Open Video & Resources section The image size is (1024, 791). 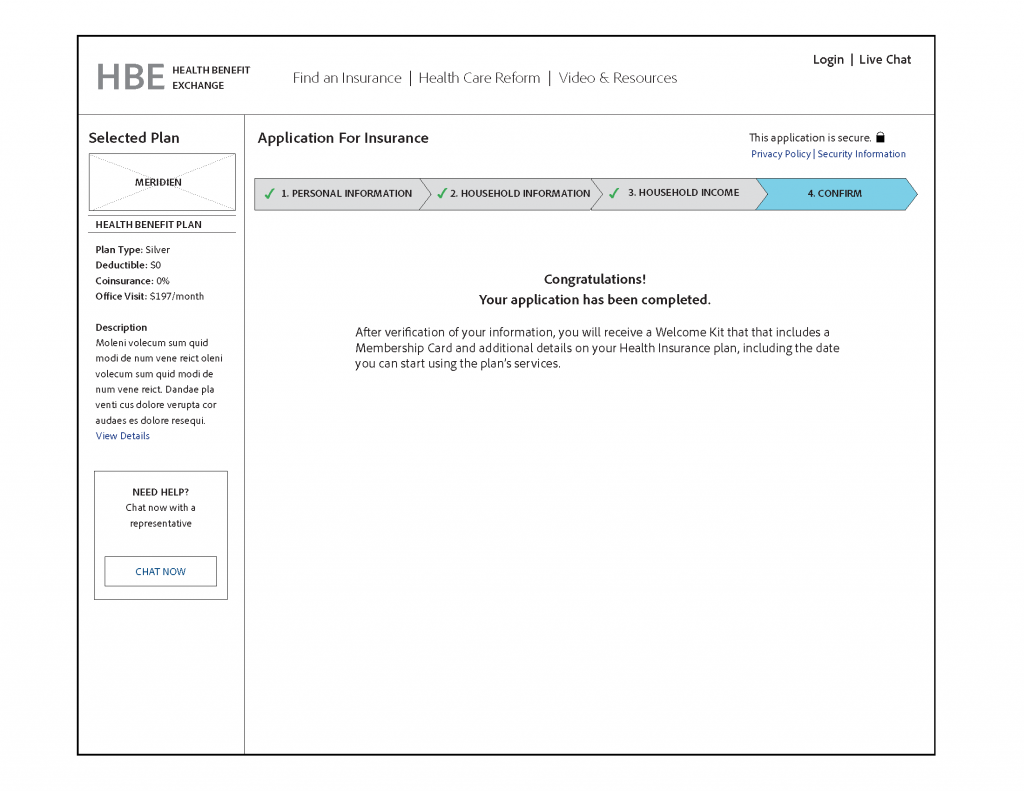point(617,78)
